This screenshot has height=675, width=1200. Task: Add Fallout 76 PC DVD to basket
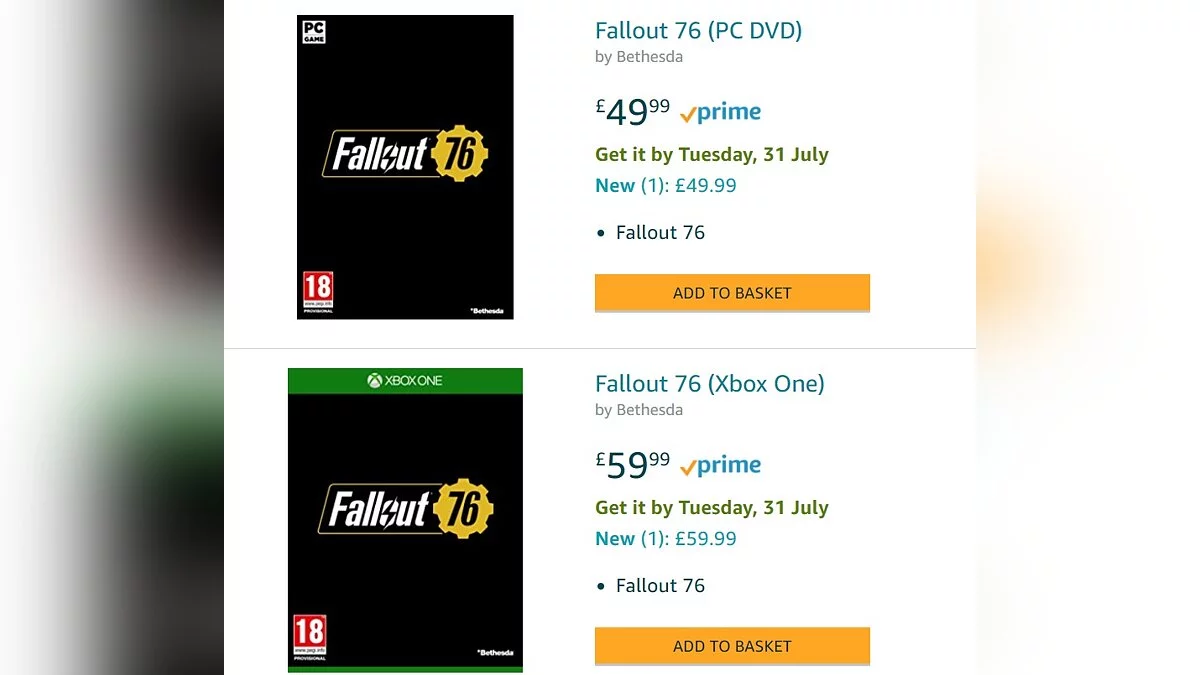click(x=732, y=293)
